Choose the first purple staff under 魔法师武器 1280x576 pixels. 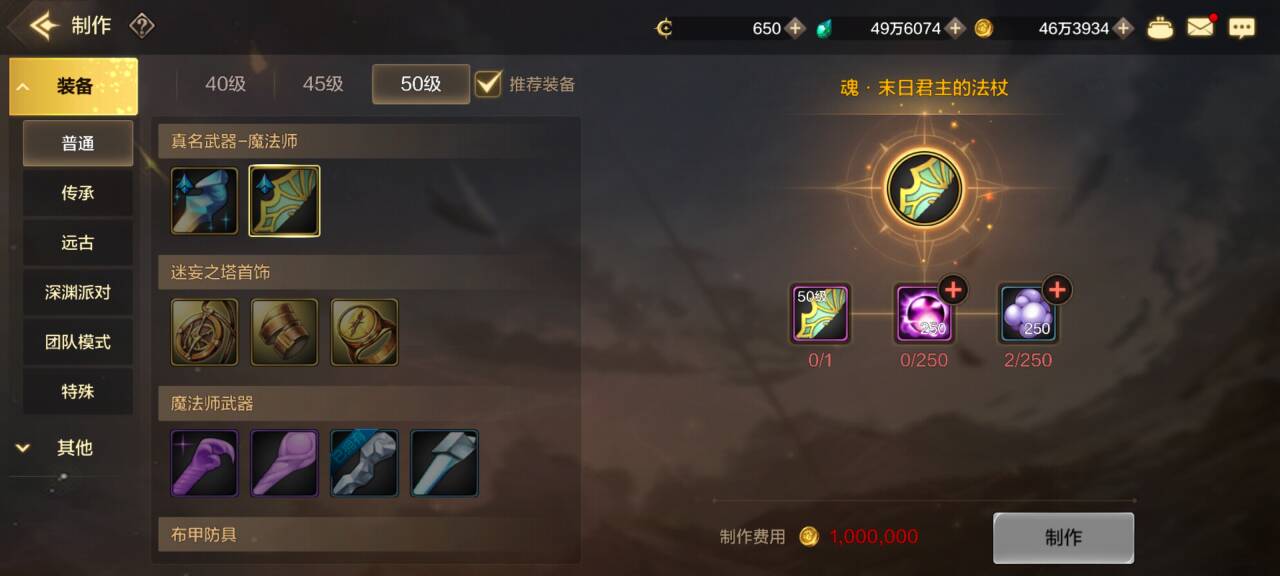tap(204, 463)
